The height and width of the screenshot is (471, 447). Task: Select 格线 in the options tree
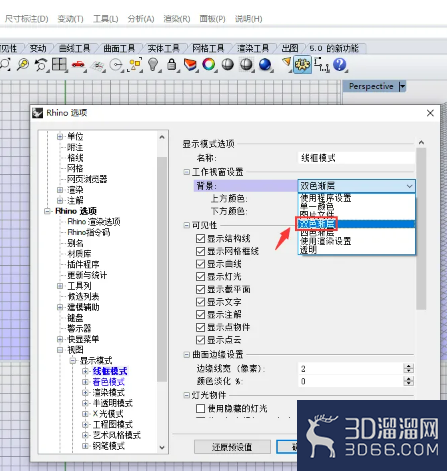coord(75,158)
